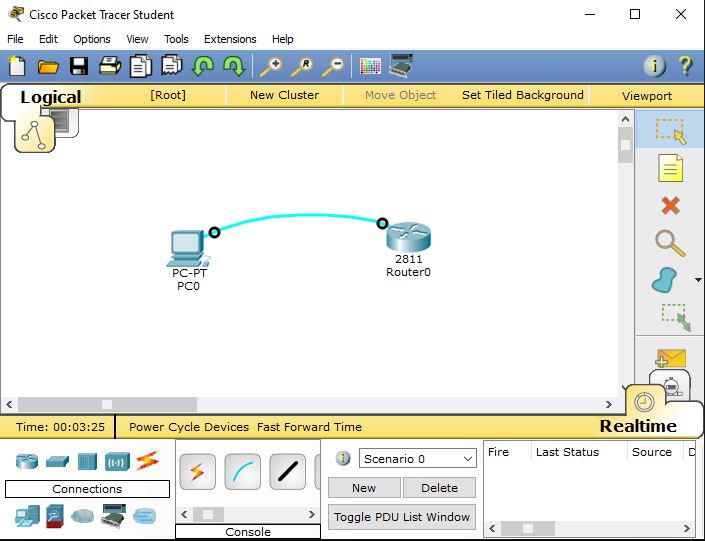The height and width of the screenshot is (541, 705).
Task: Select WAN Emulation cloud category
Action: [x=82, y=516]
